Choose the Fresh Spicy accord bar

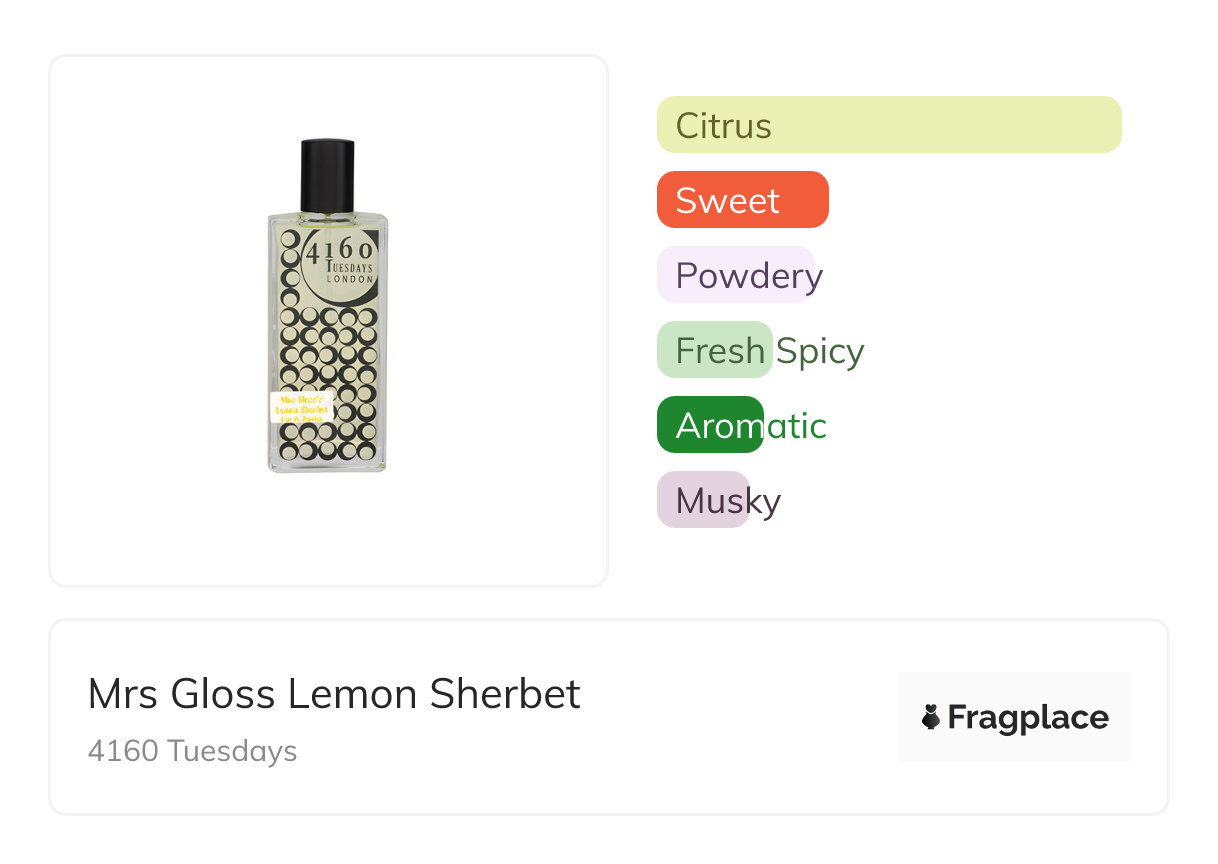[714, 350]
